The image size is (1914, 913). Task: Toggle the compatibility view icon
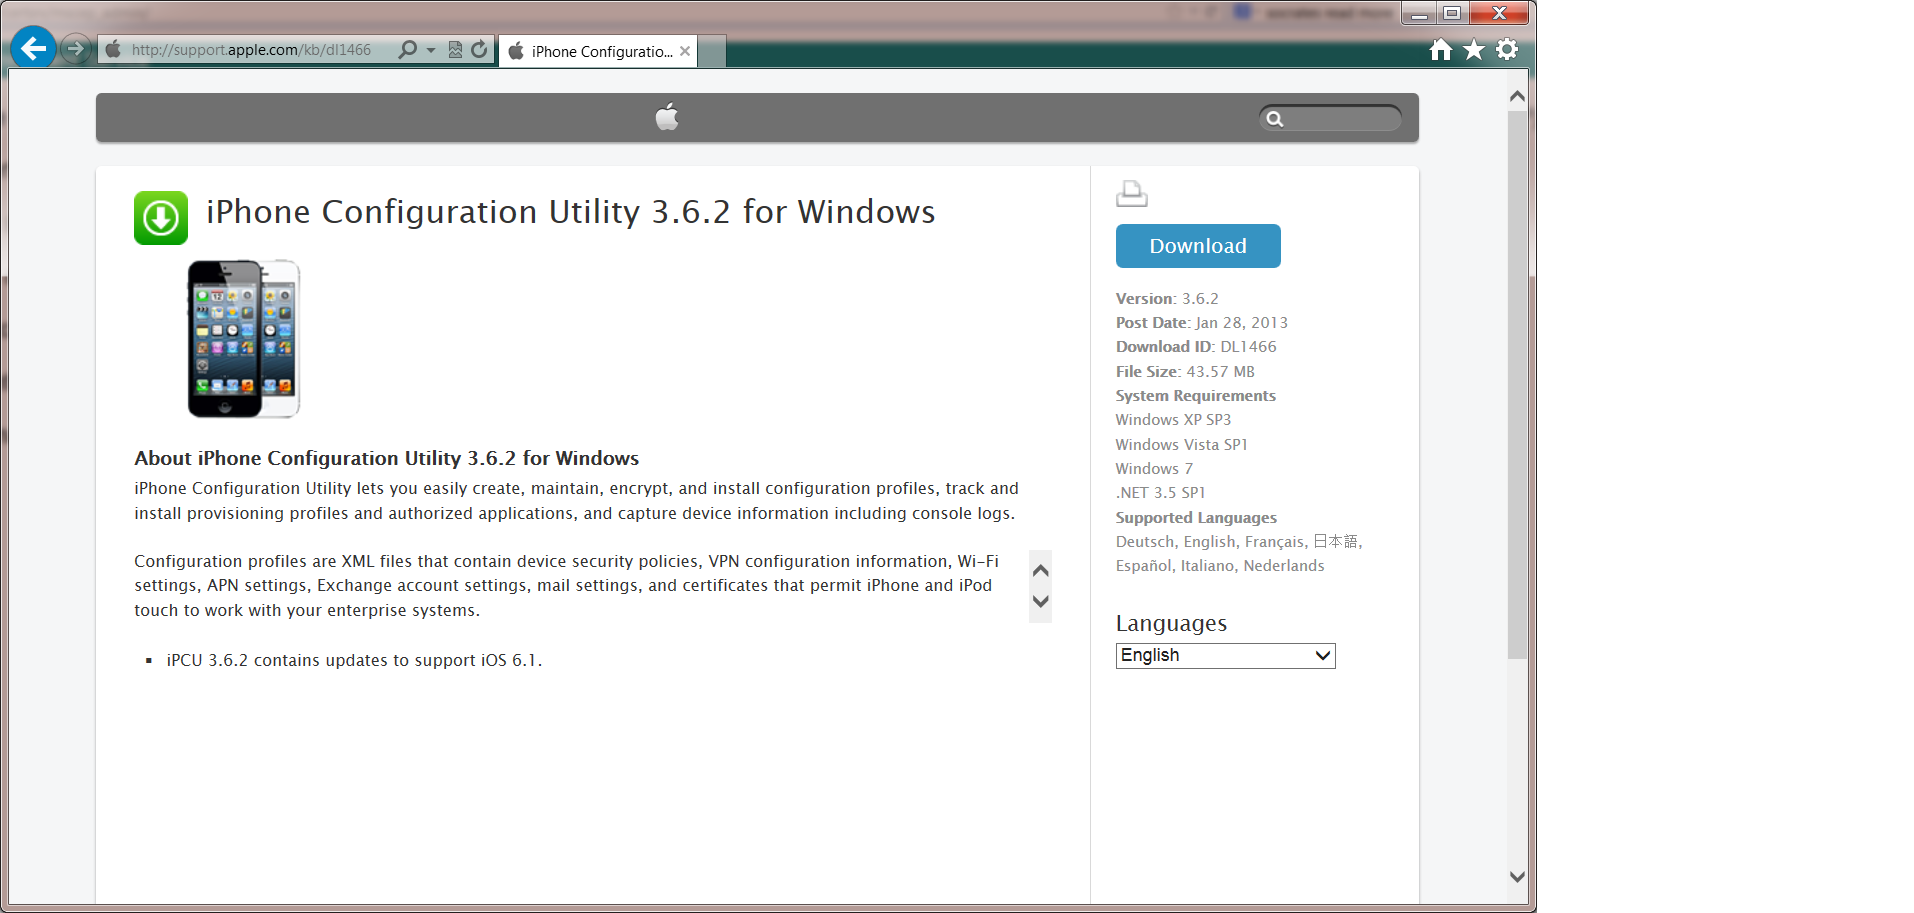(x=455, y=50)
